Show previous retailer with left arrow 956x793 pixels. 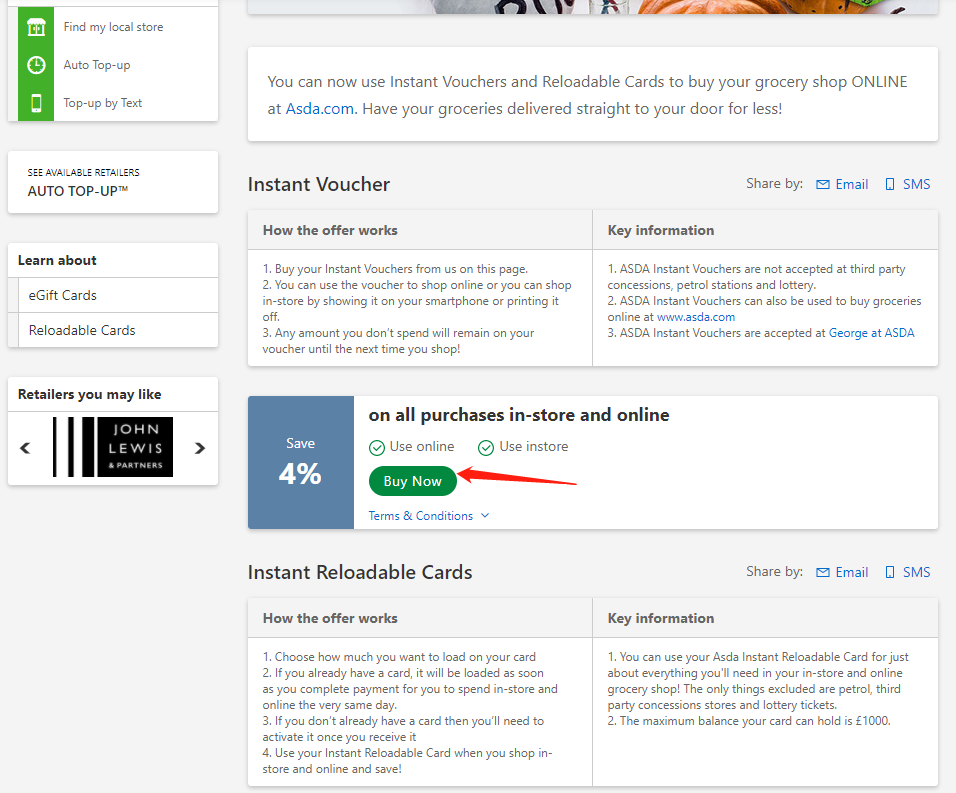[26, 448]
